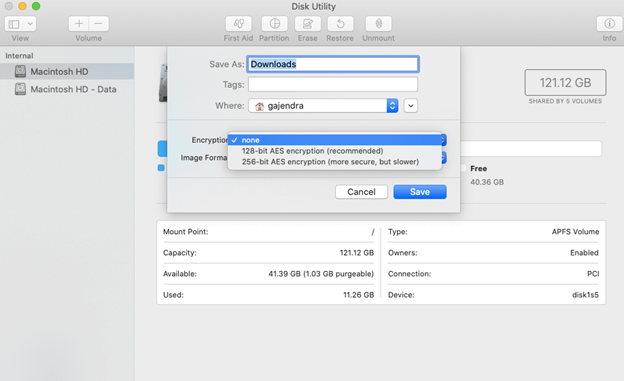Click the Tags input field
This screenshot has width=624, height=381.
(x=333, y=84)
